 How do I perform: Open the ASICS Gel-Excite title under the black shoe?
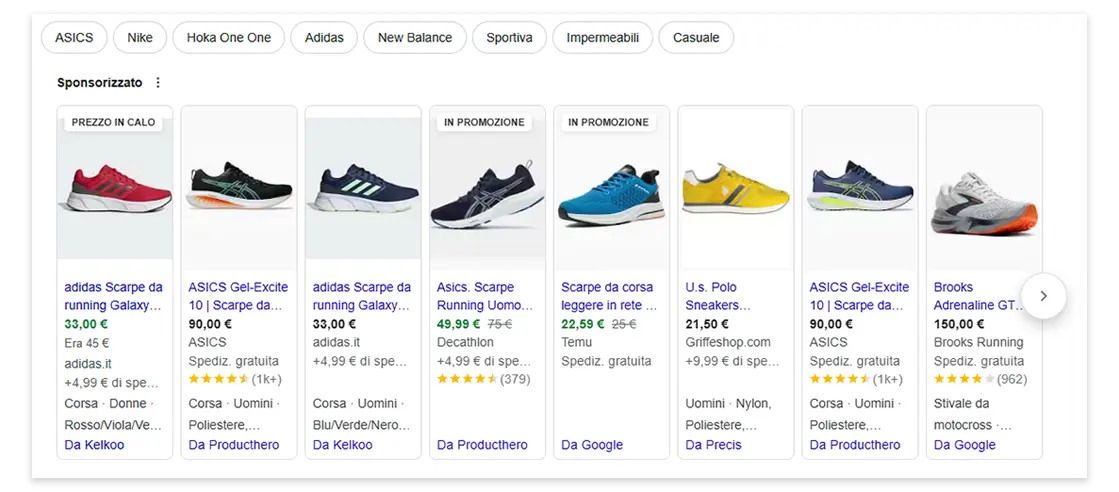click(x=238, y=296)
